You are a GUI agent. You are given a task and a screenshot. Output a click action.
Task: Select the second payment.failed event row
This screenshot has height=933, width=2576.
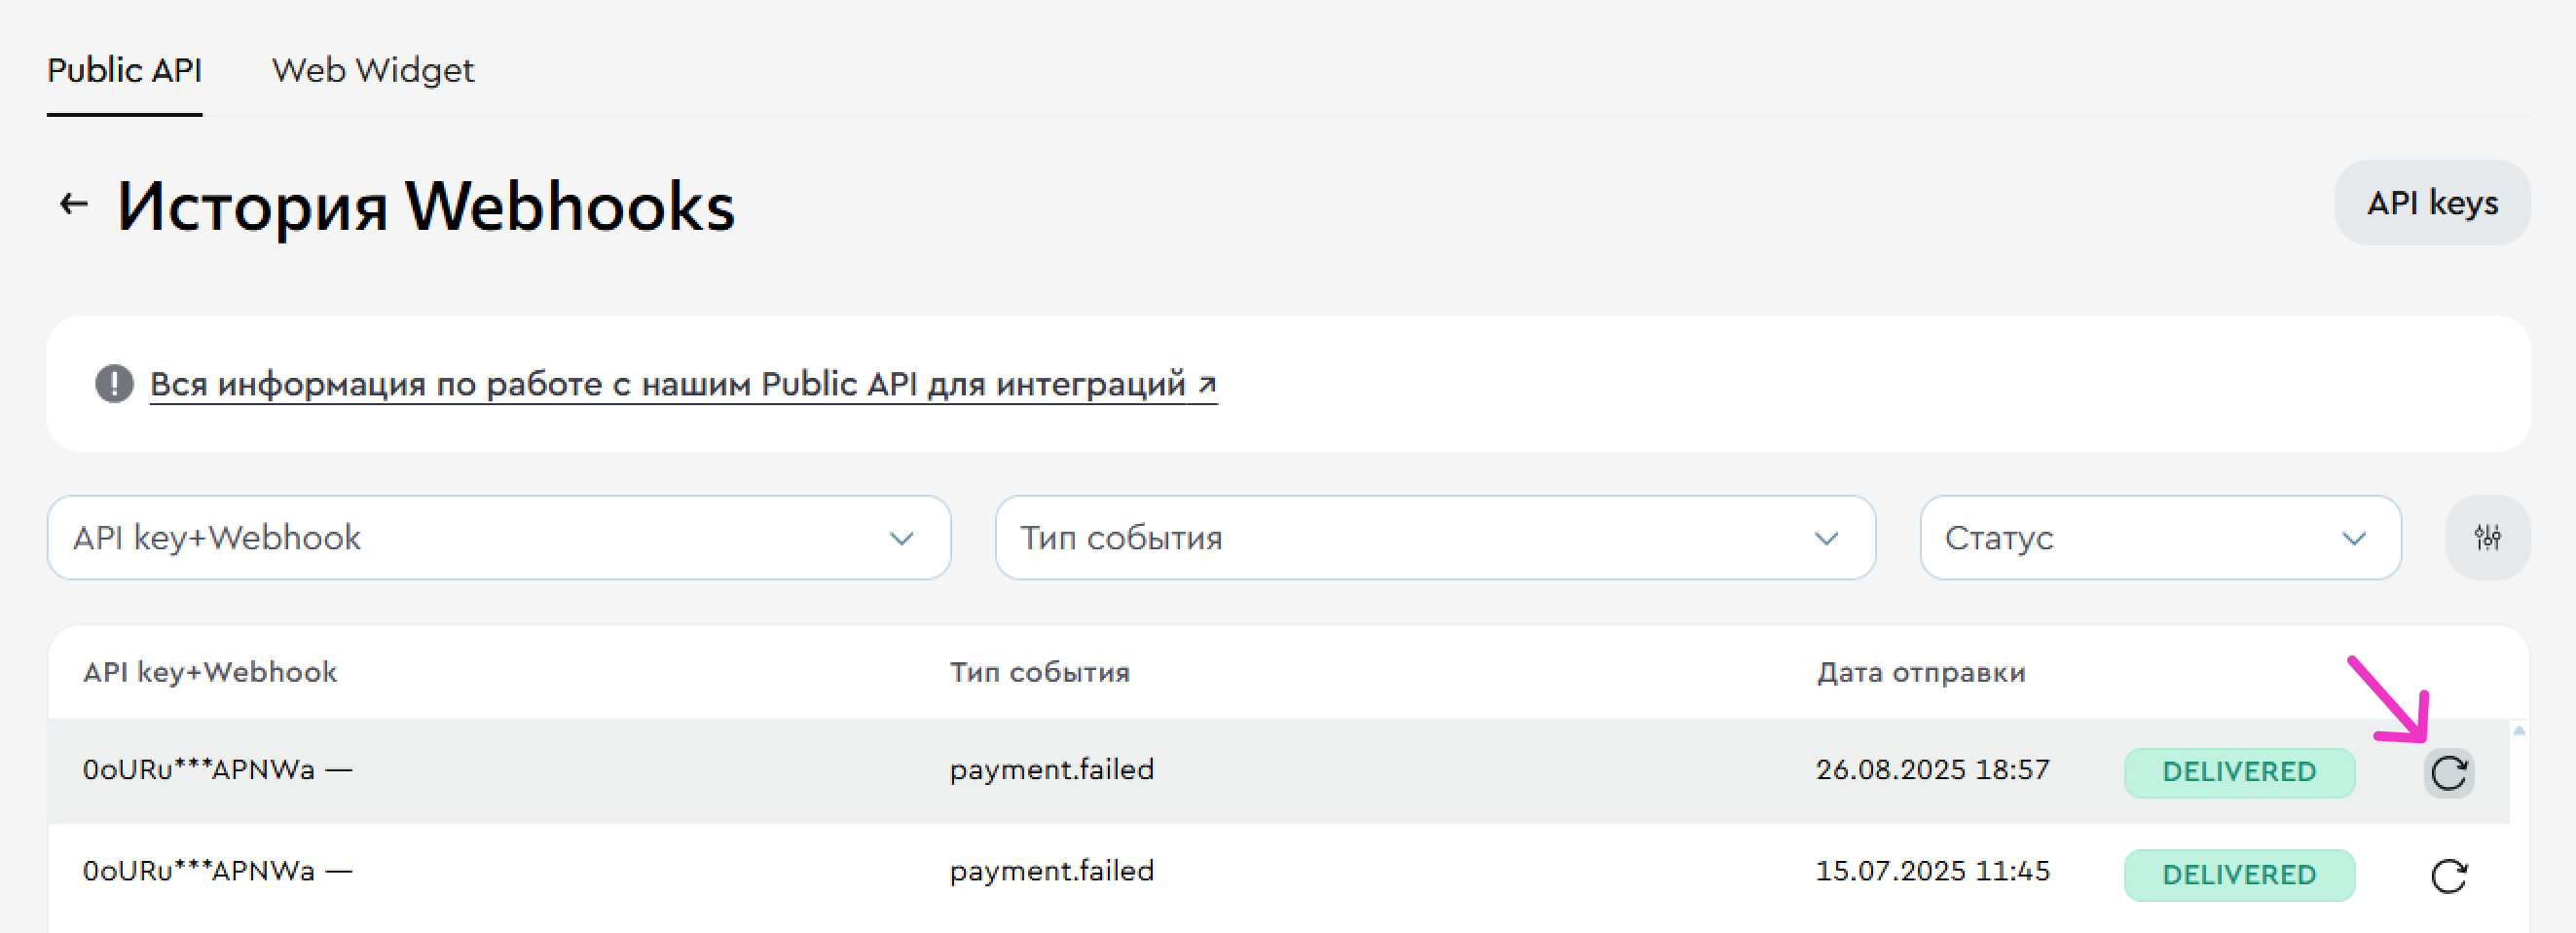click(1278, 873)
